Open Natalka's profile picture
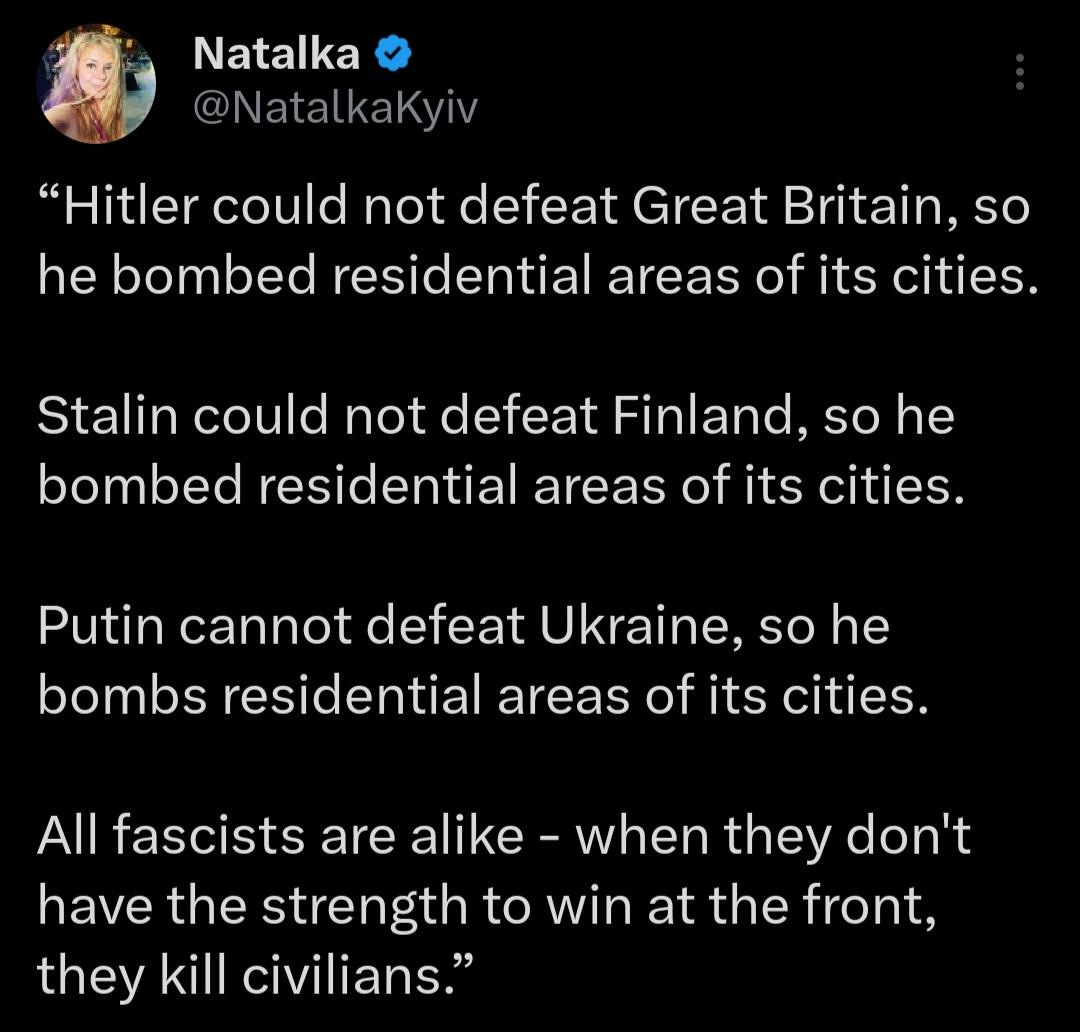 (x=96, y=85)
